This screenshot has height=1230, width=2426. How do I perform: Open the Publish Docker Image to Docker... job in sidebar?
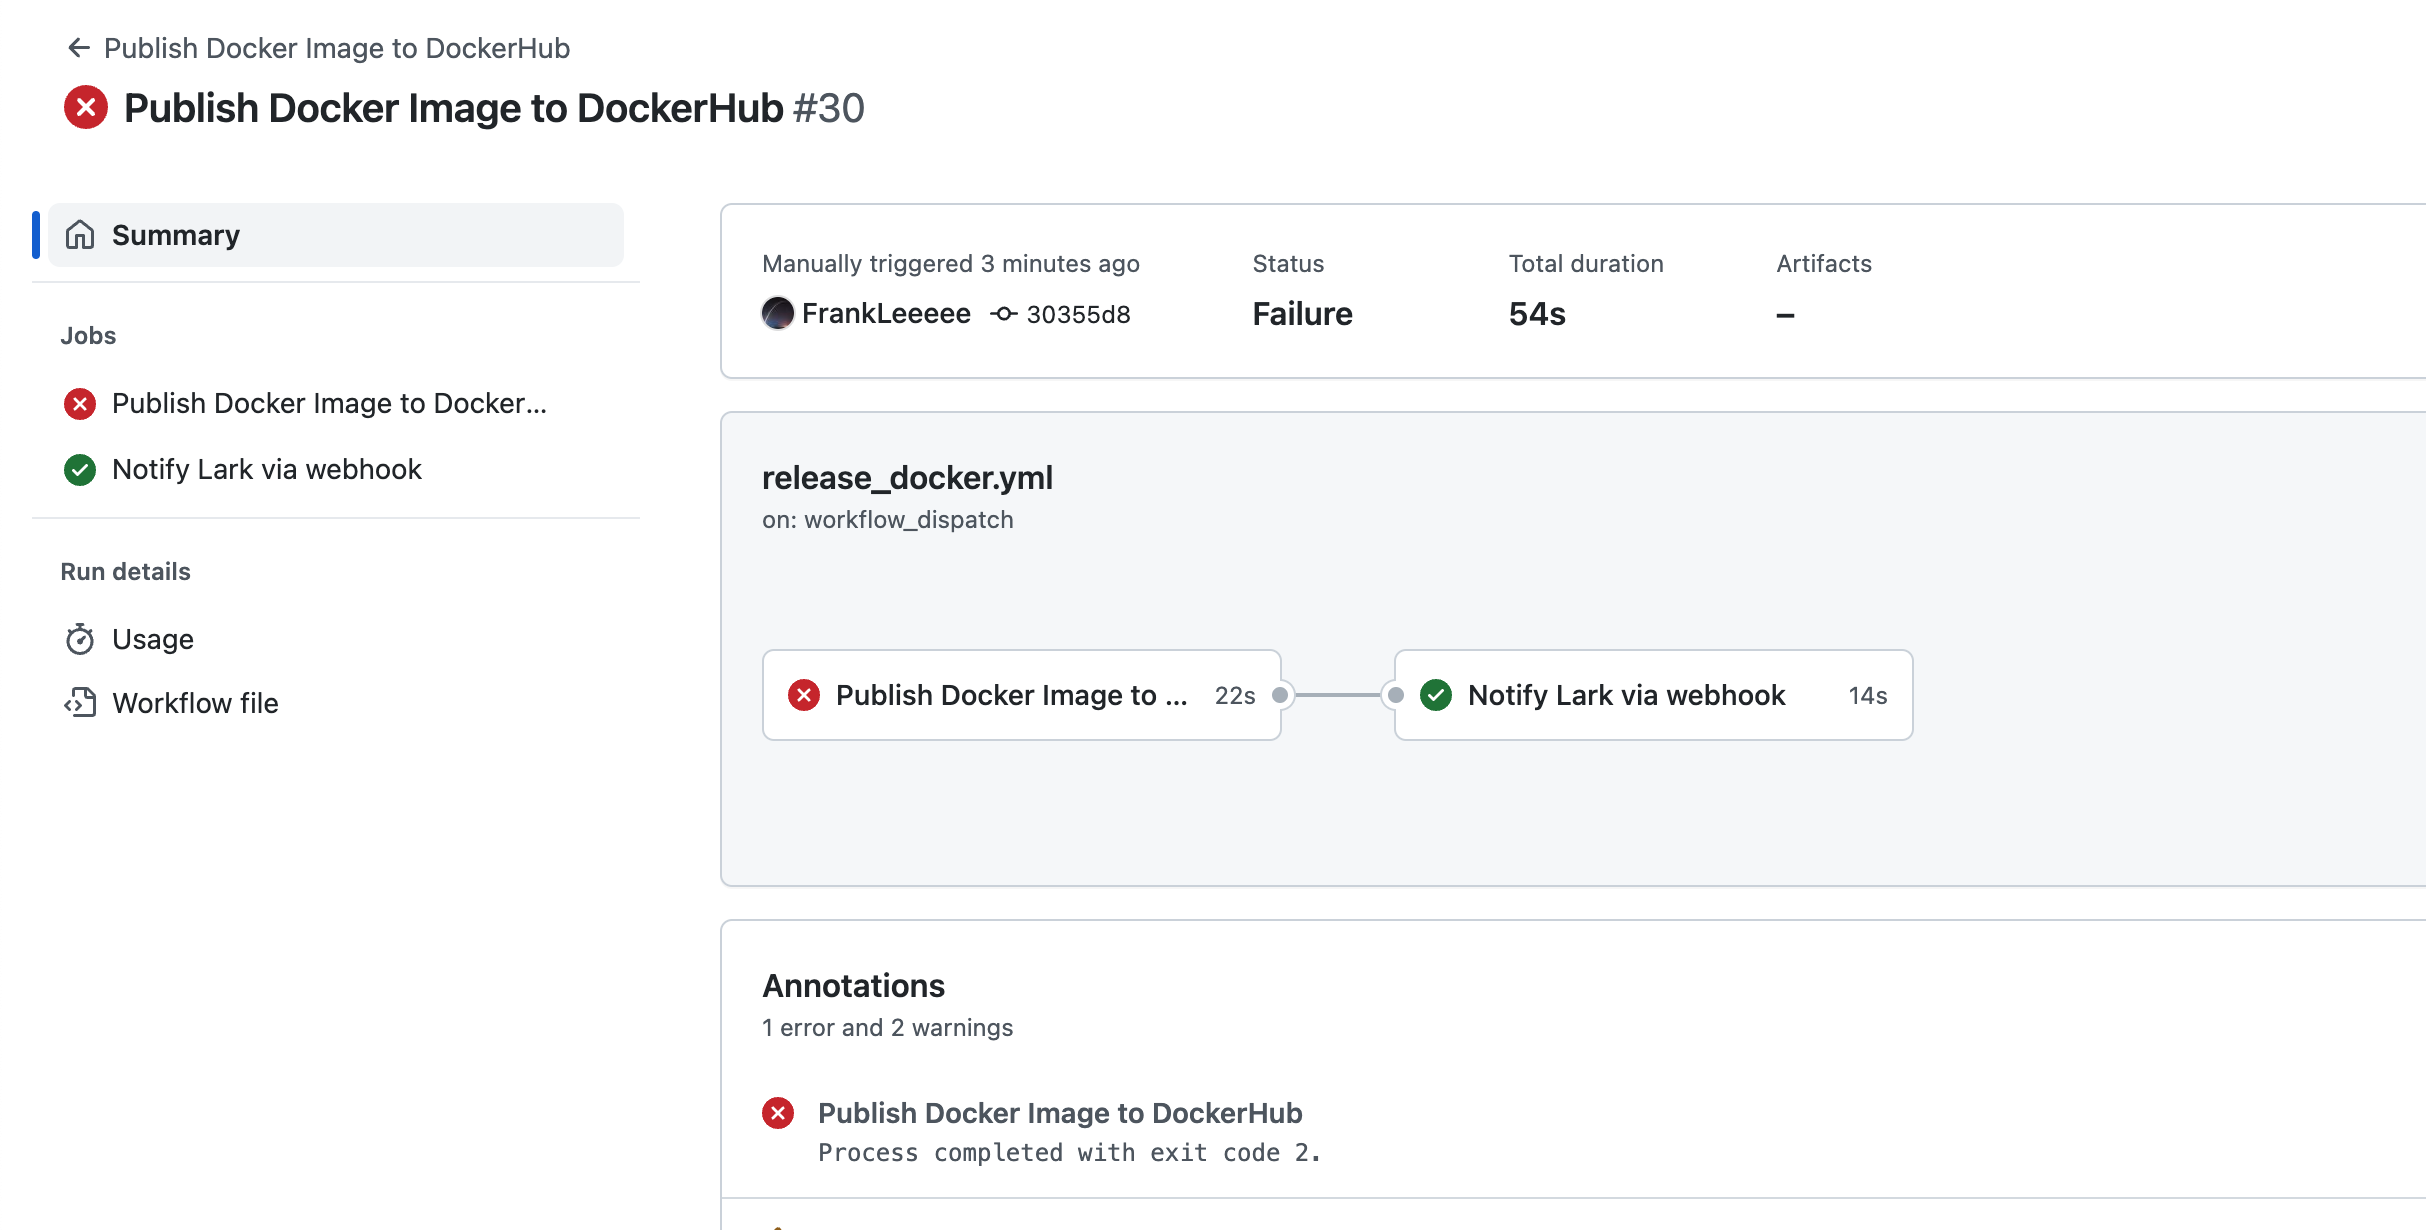click(x=329, y=403)
